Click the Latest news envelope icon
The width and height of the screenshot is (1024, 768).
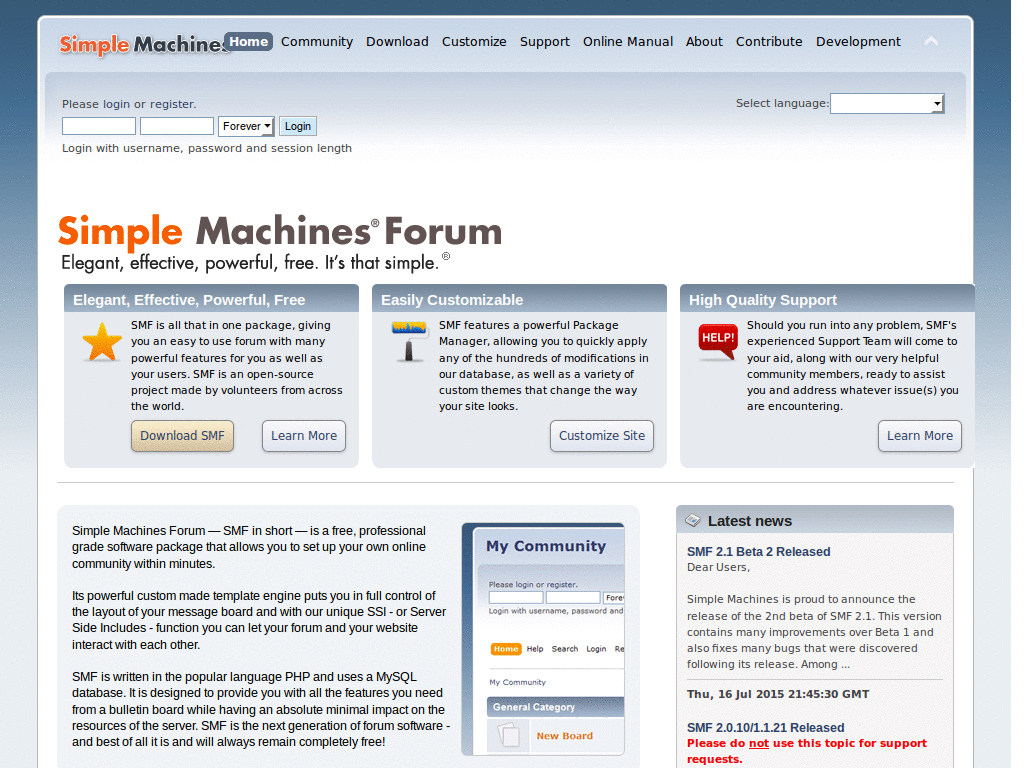click(692, 520)
